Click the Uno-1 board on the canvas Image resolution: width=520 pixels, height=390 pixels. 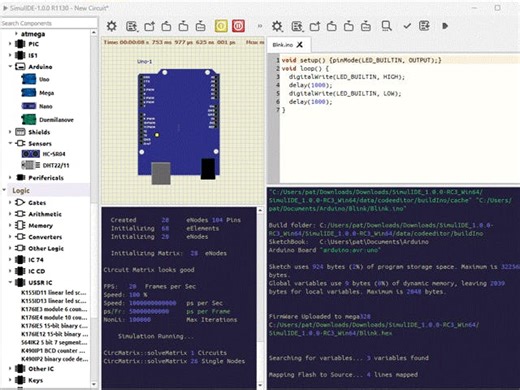point(179,127)
